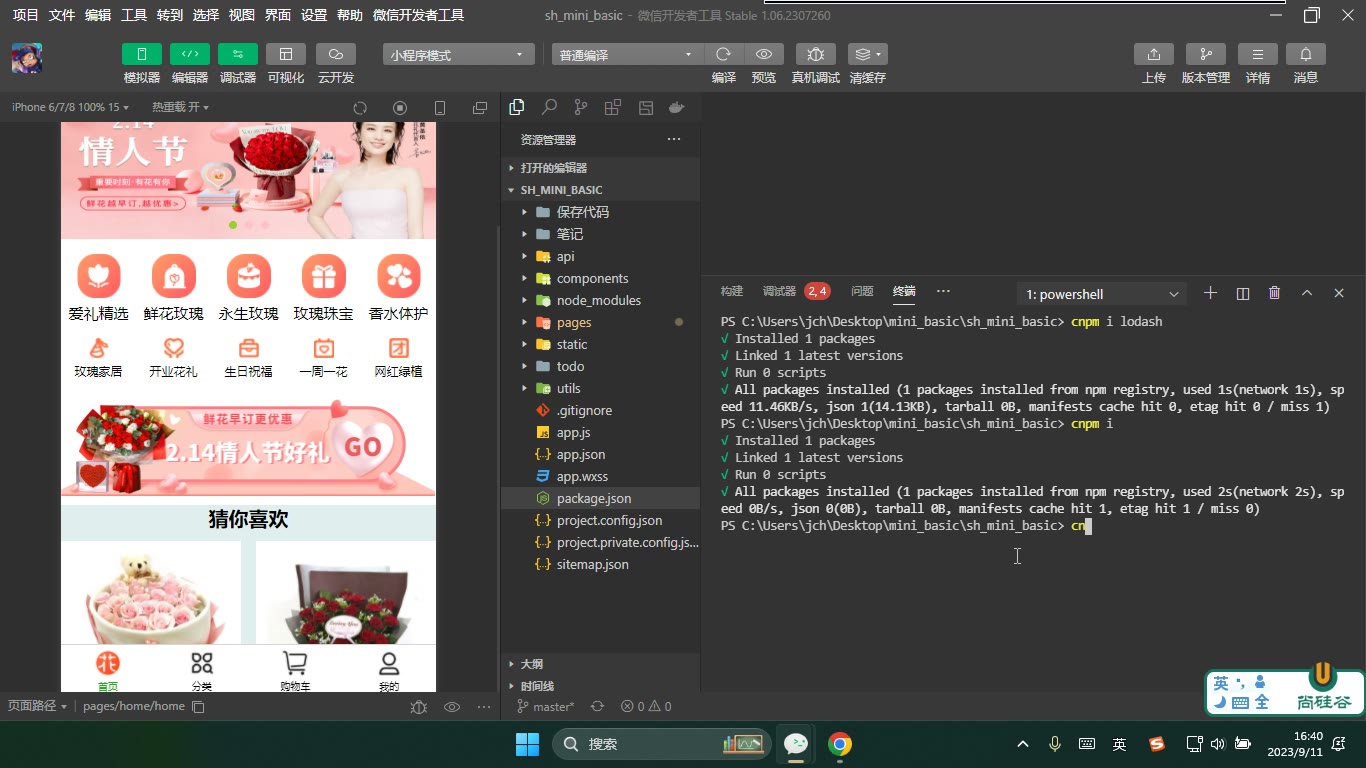
Task: Click the Preview eye icon
Action: tap(764, 54)
